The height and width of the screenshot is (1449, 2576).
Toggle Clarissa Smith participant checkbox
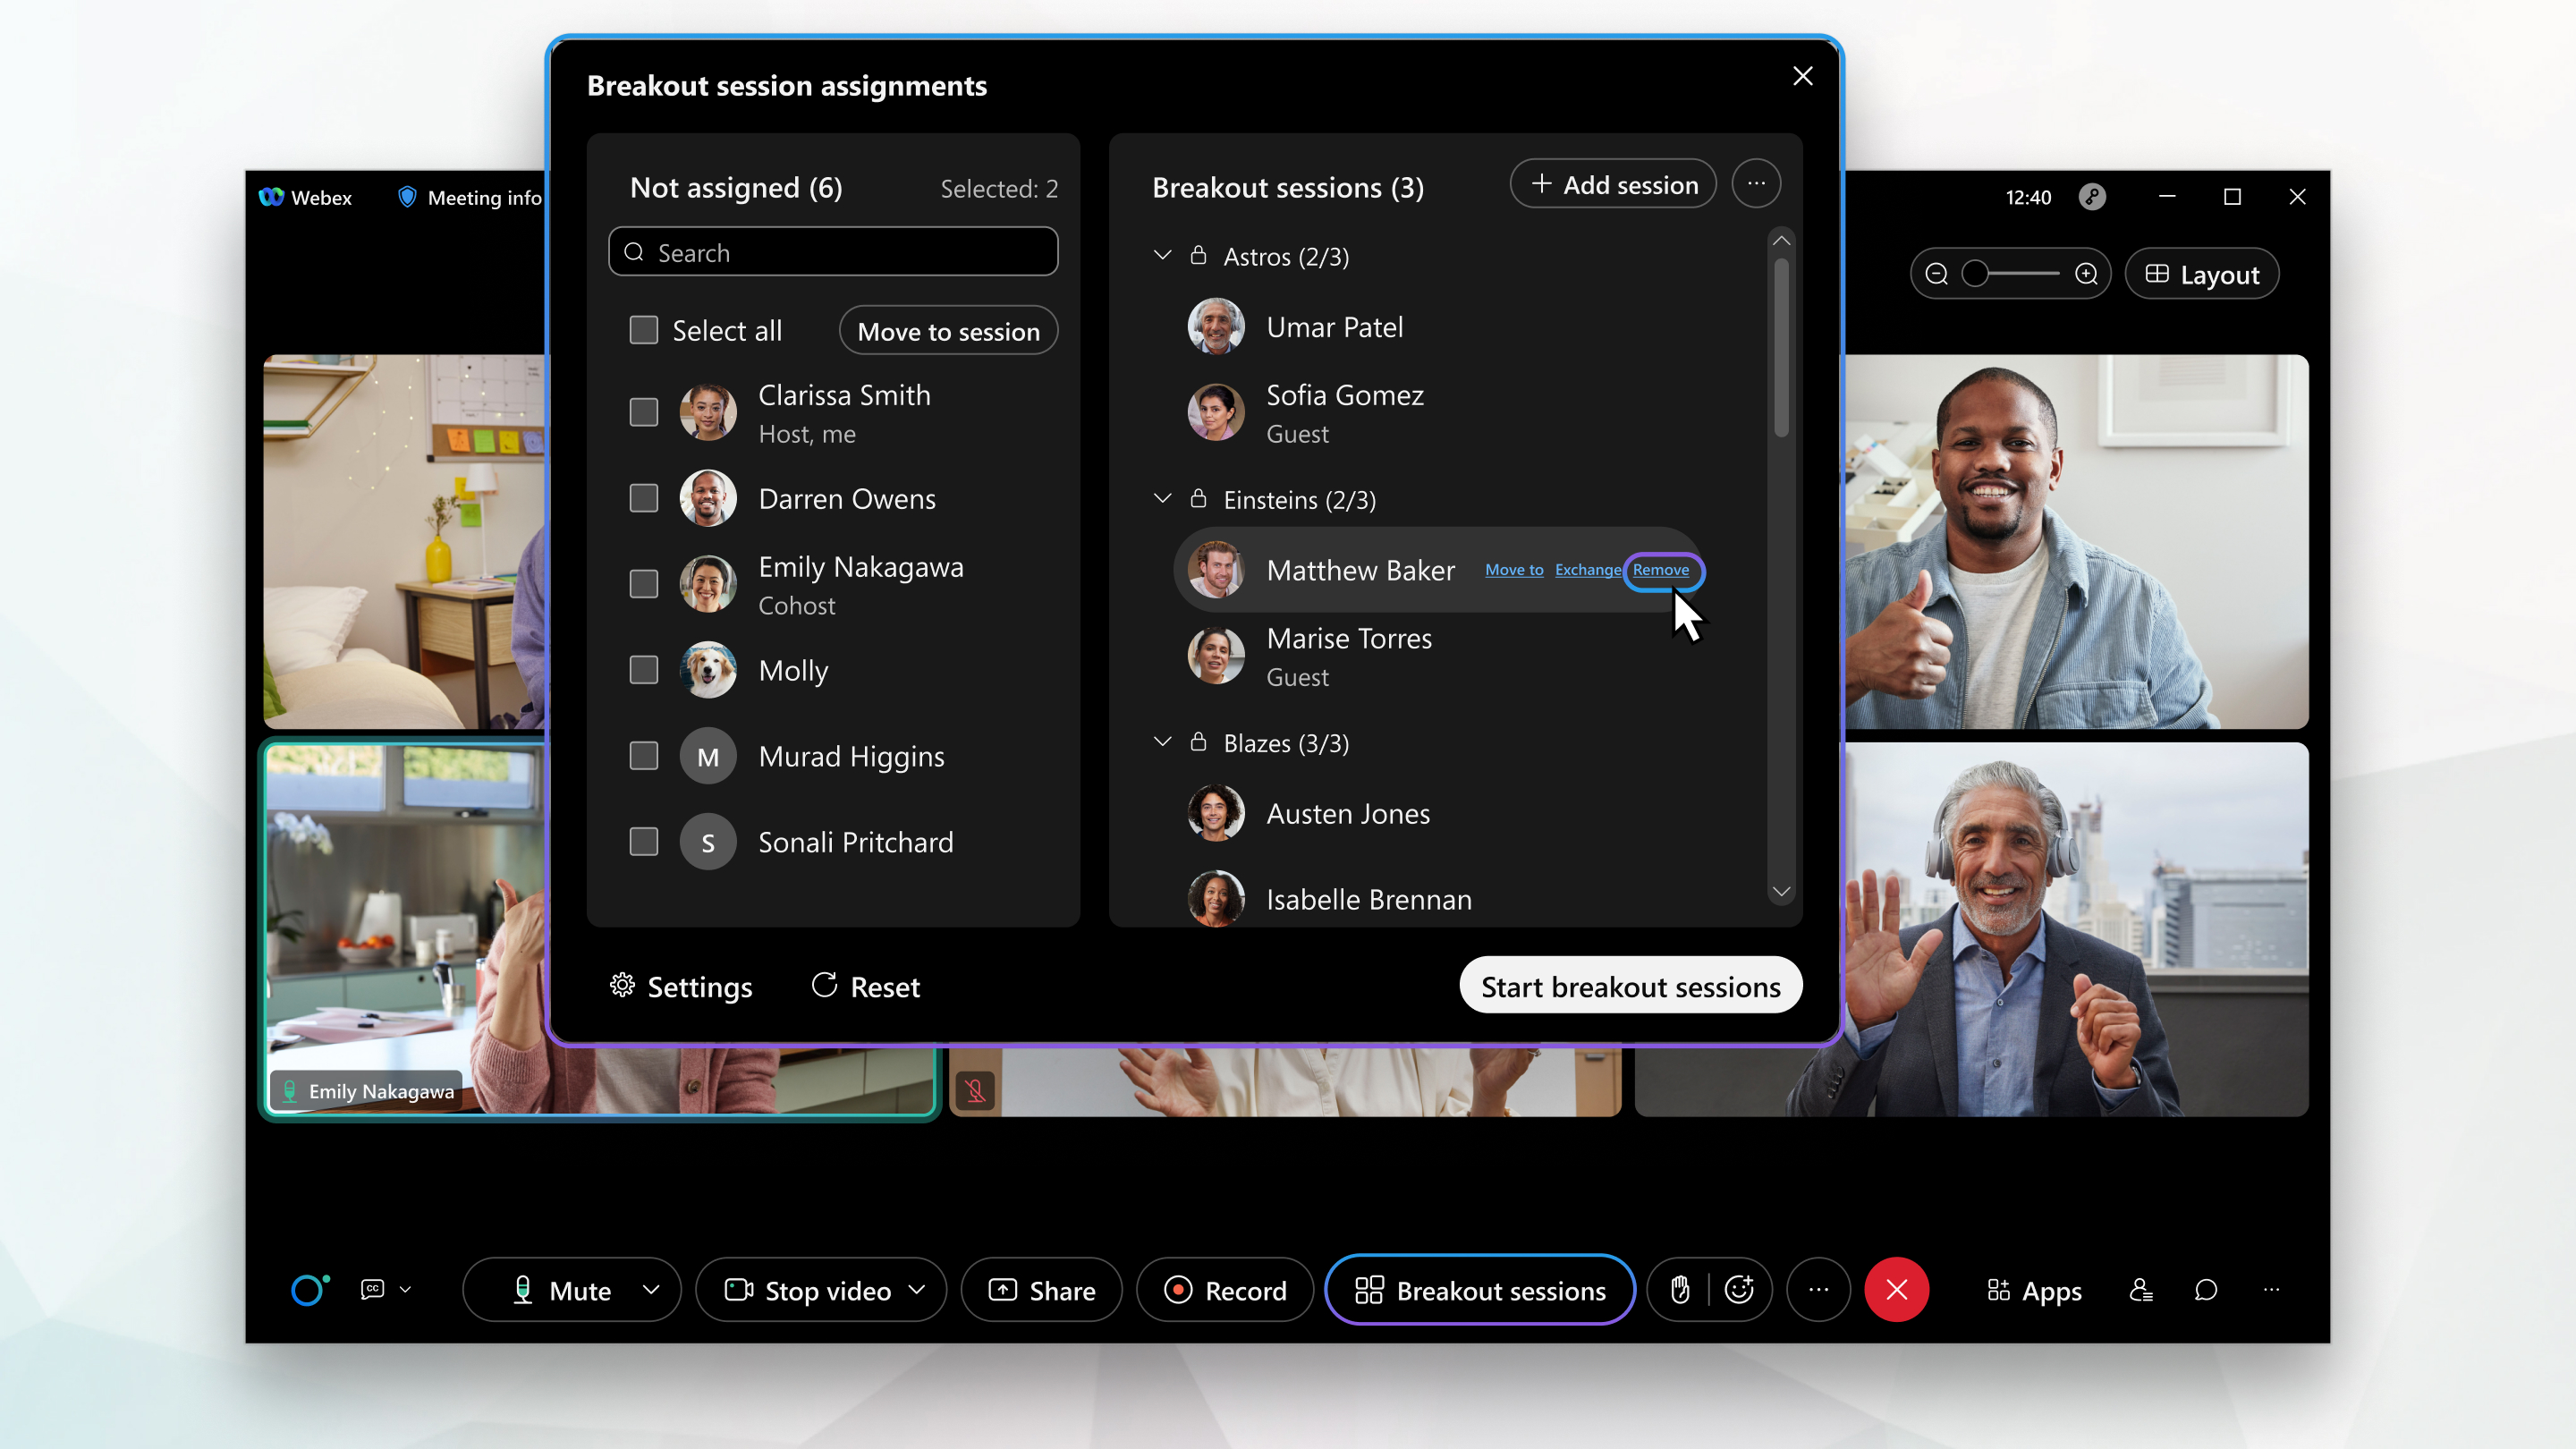tap(644, 412)
